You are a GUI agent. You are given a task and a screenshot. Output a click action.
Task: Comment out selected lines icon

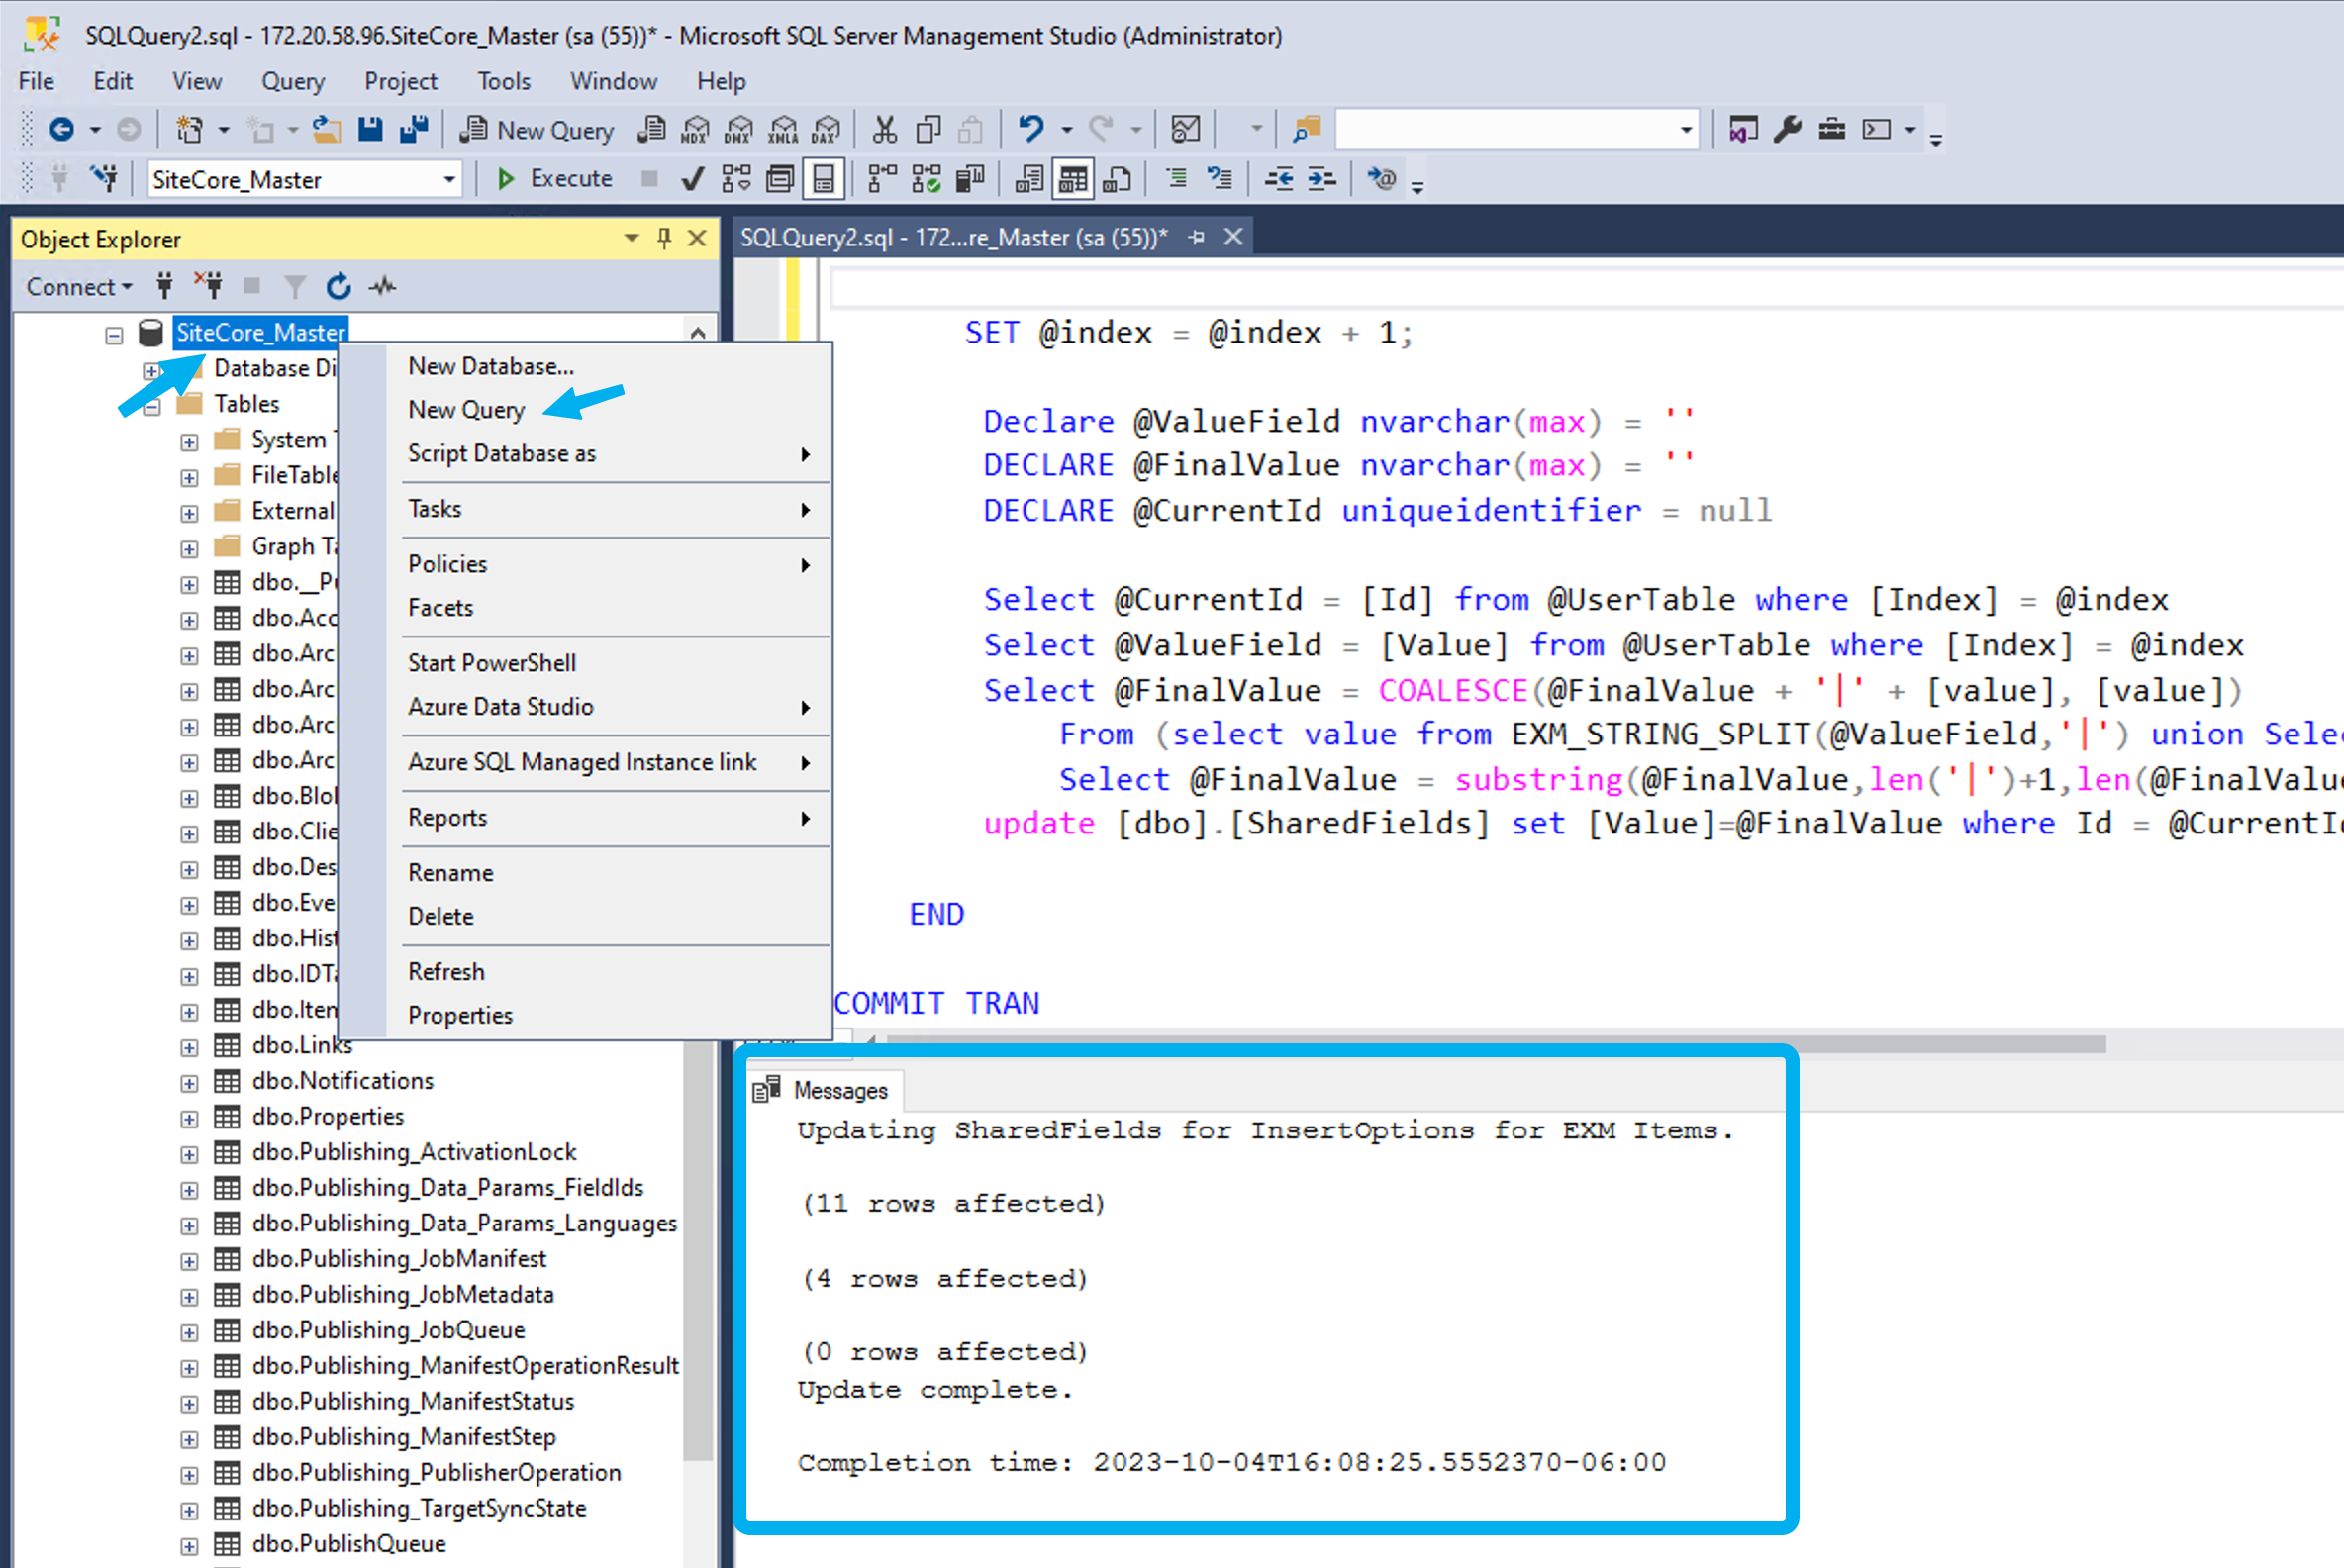[x=1177, y=179]
